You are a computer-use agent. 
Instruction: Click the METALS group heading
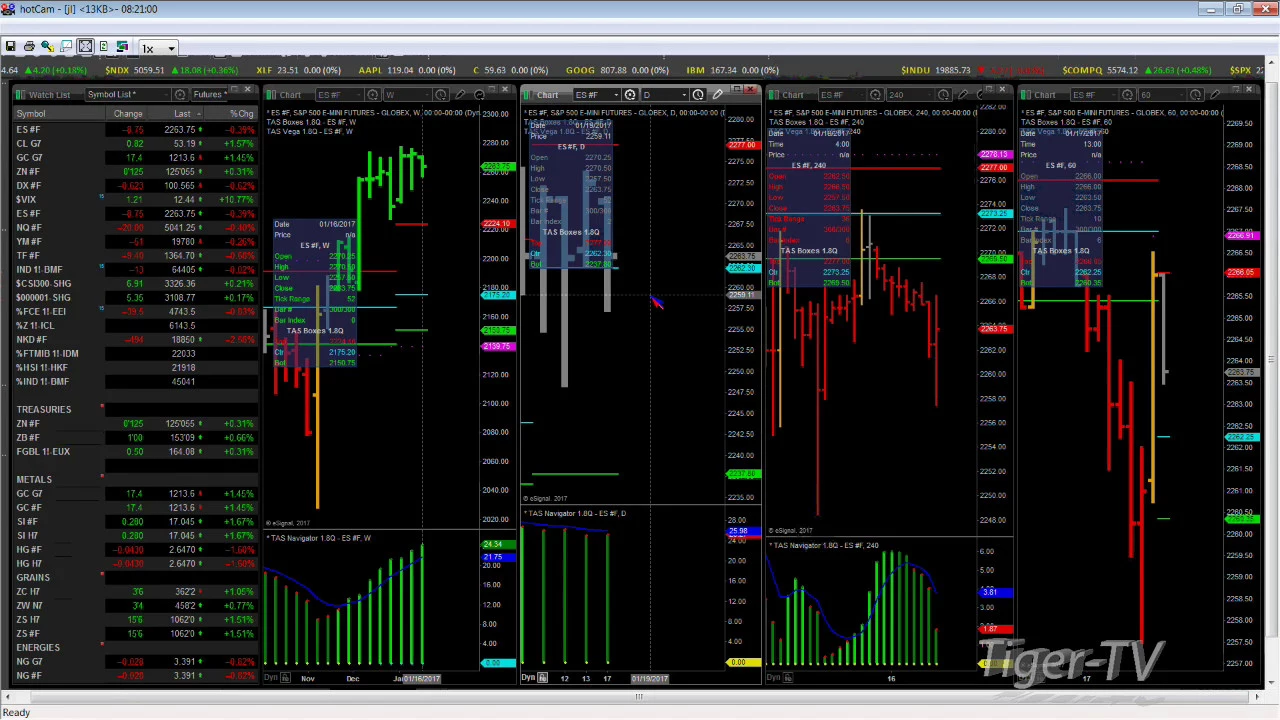pyautogui.click(x=33, y=480)
